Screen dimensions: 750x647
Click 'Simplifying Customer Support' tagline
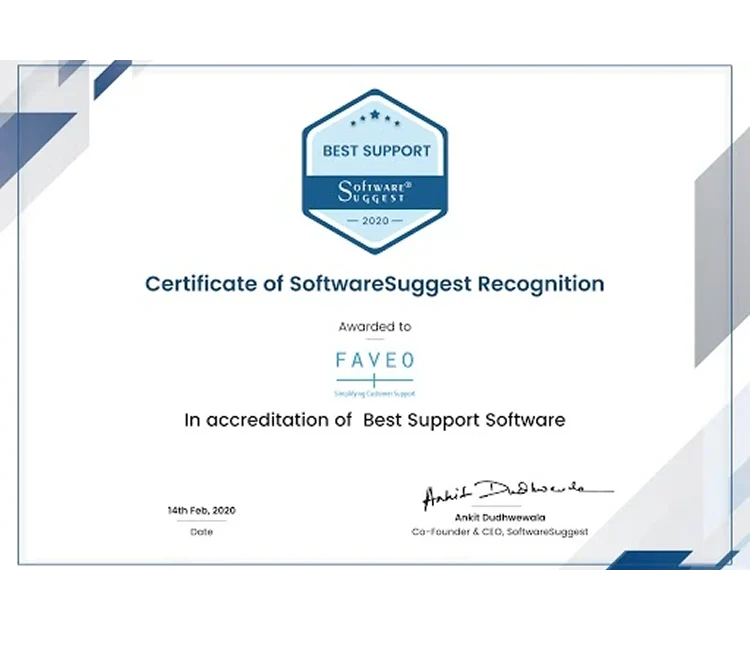[375, 394]
